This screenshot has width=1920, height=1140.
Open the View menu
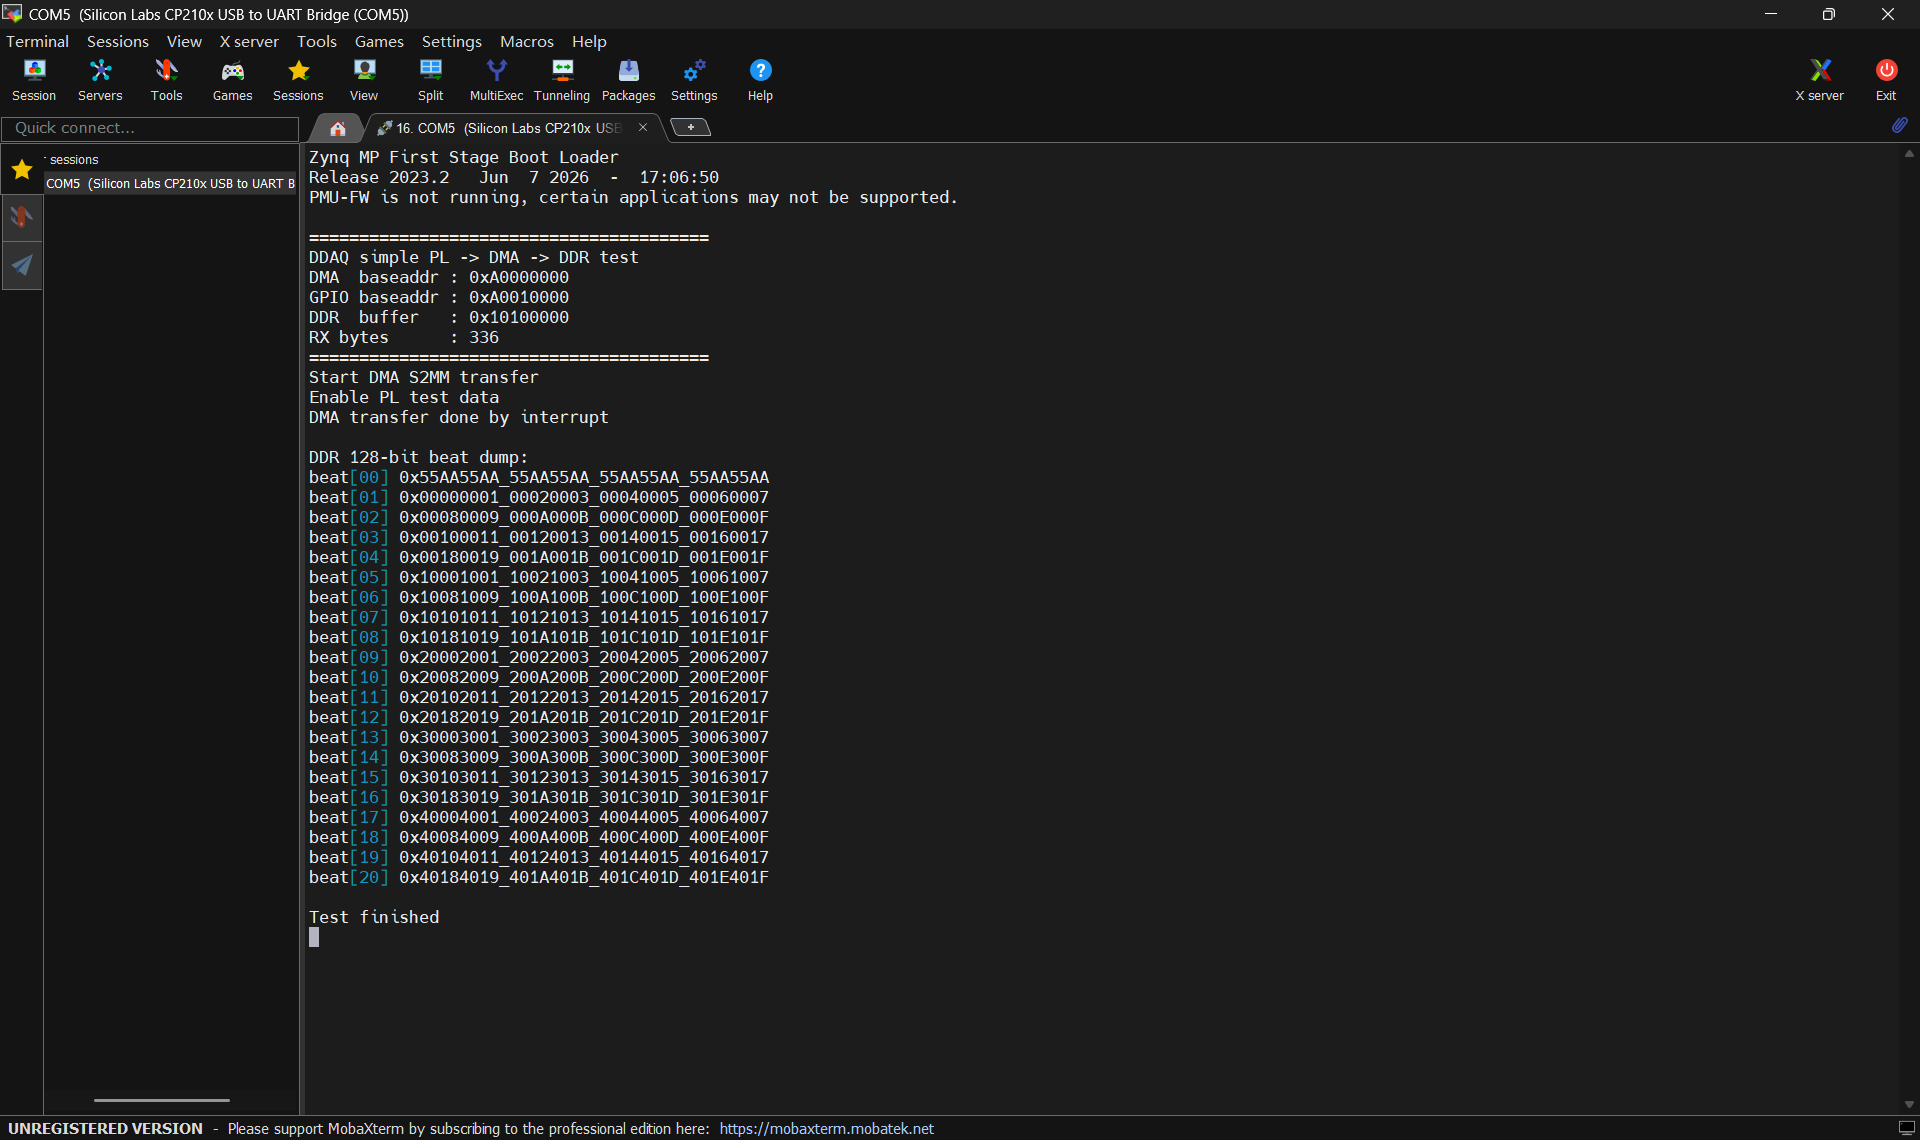[x=184, y=41]
